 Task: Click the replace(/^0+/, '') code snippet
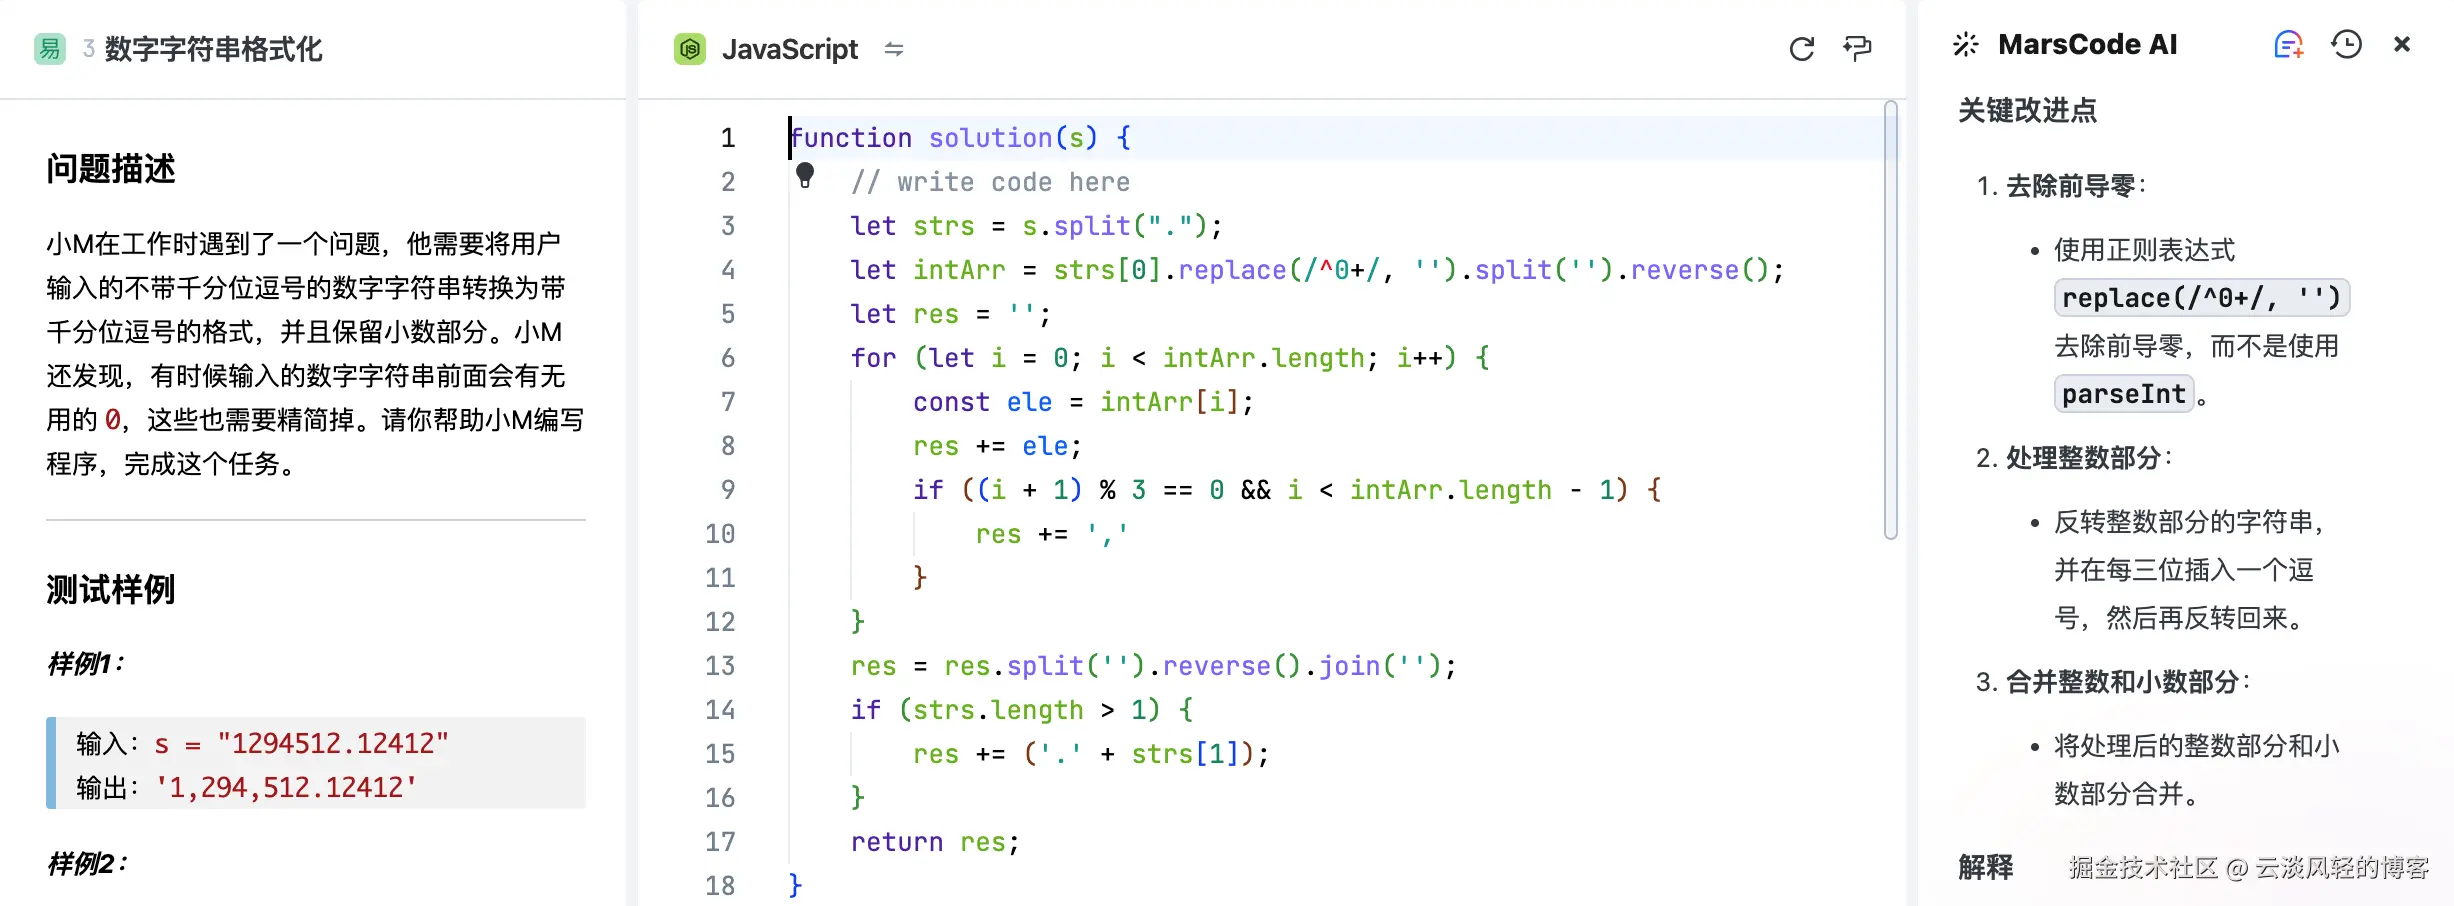click(x=2200, y=298)
